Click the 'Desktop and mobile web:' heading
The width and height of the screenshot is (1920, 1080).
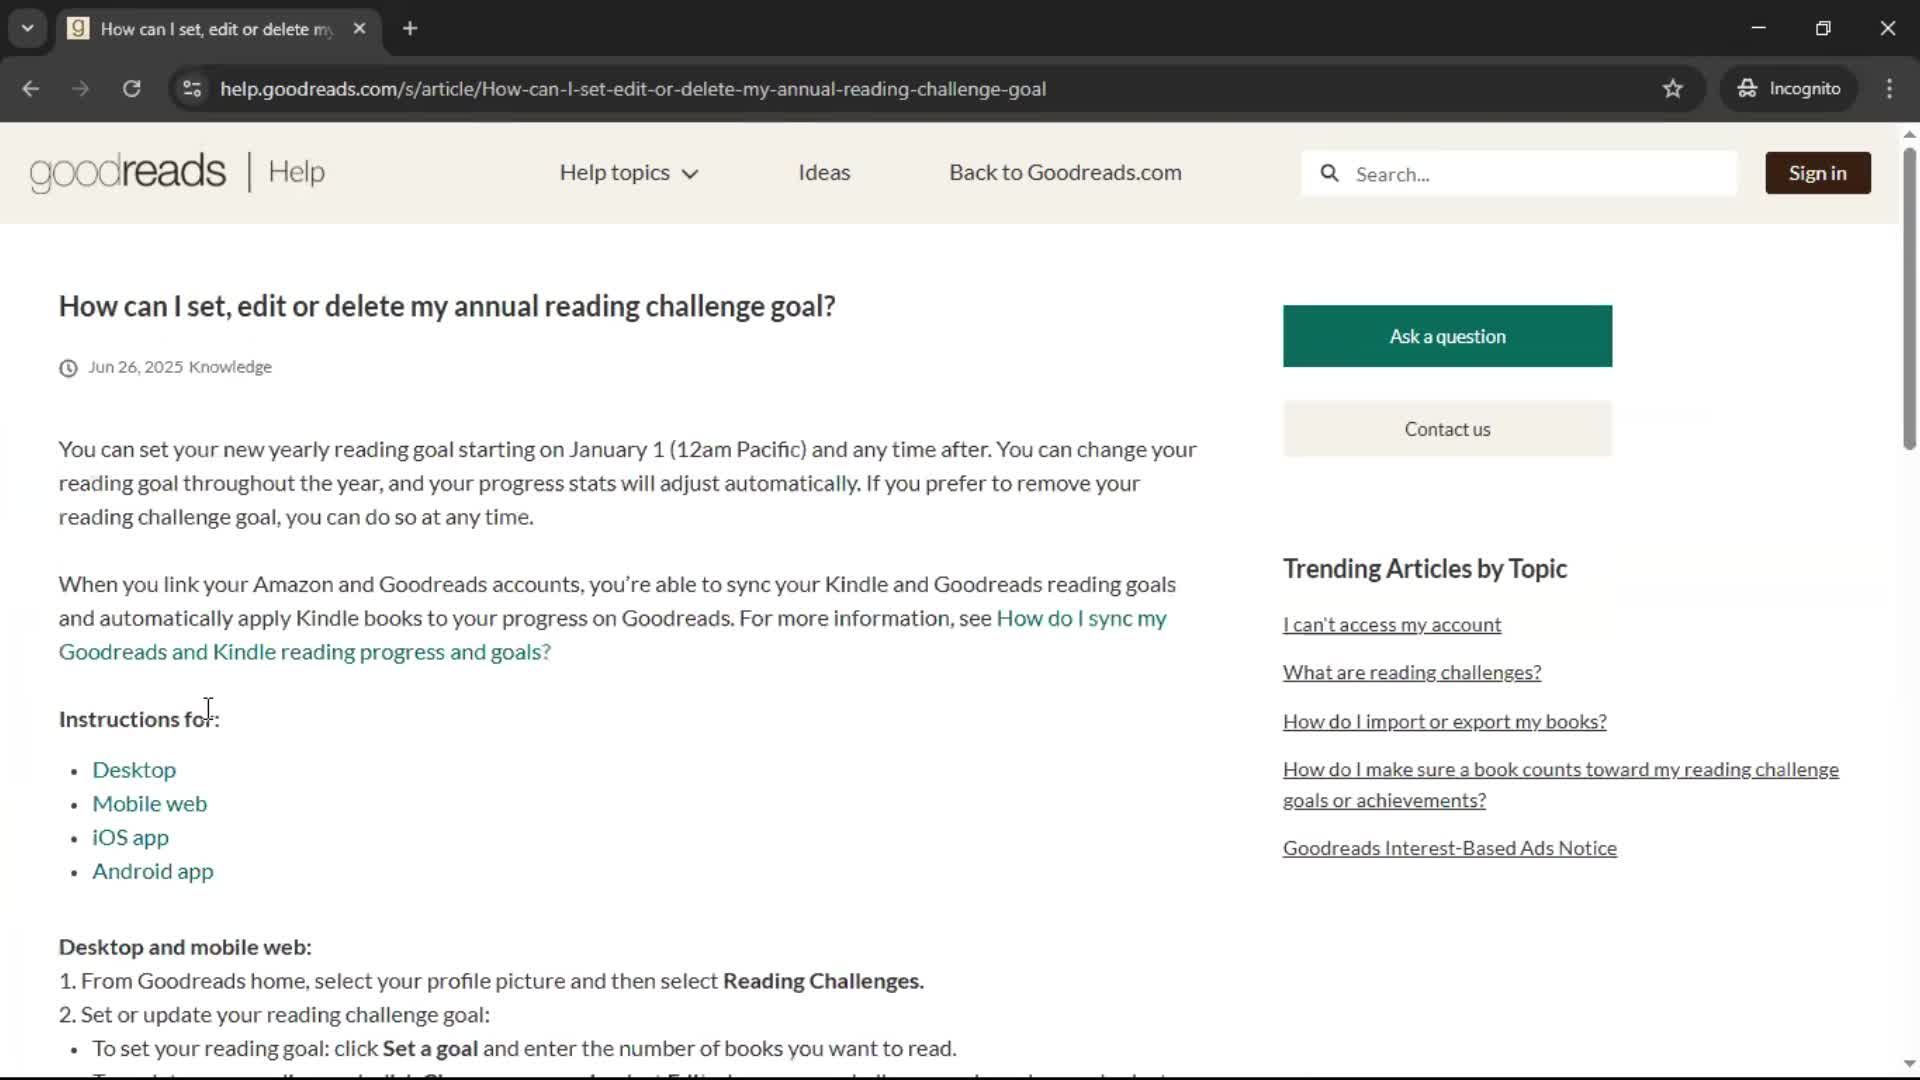185,947
